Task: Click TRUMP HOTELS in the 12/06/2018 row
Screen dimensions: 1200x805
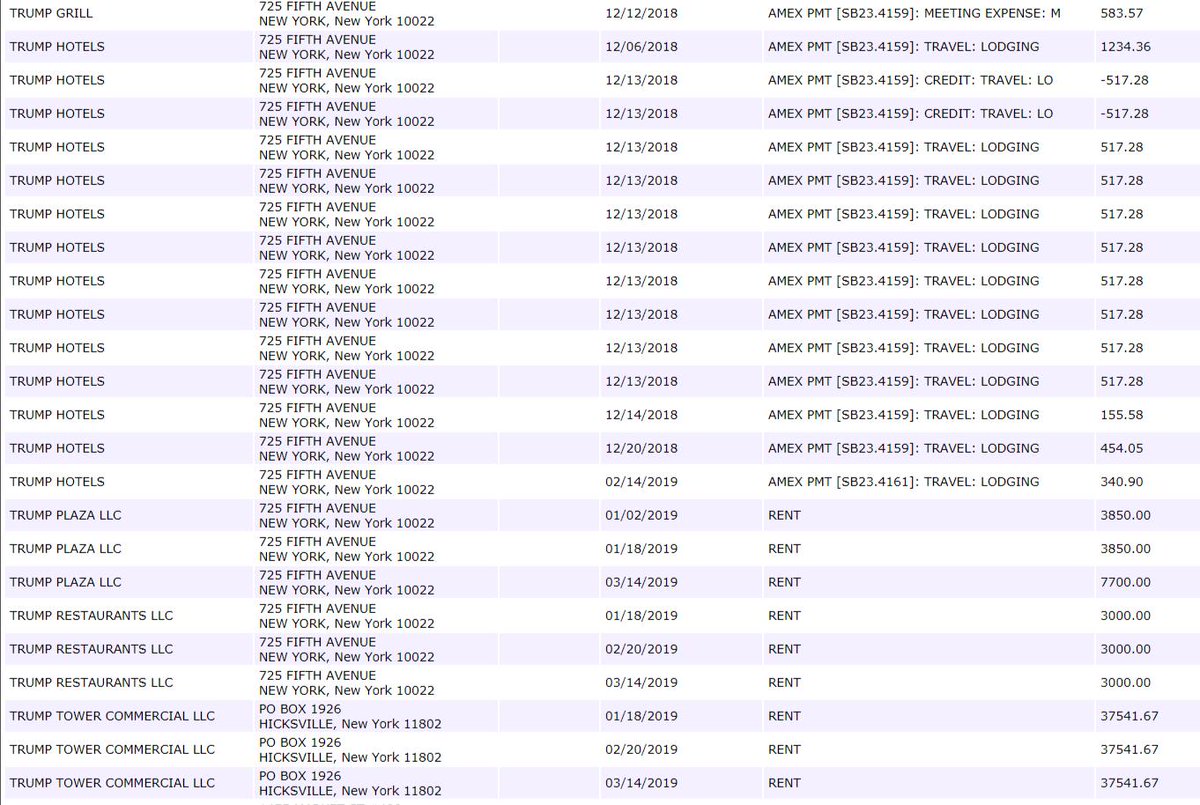Action: tap(57, 47)
